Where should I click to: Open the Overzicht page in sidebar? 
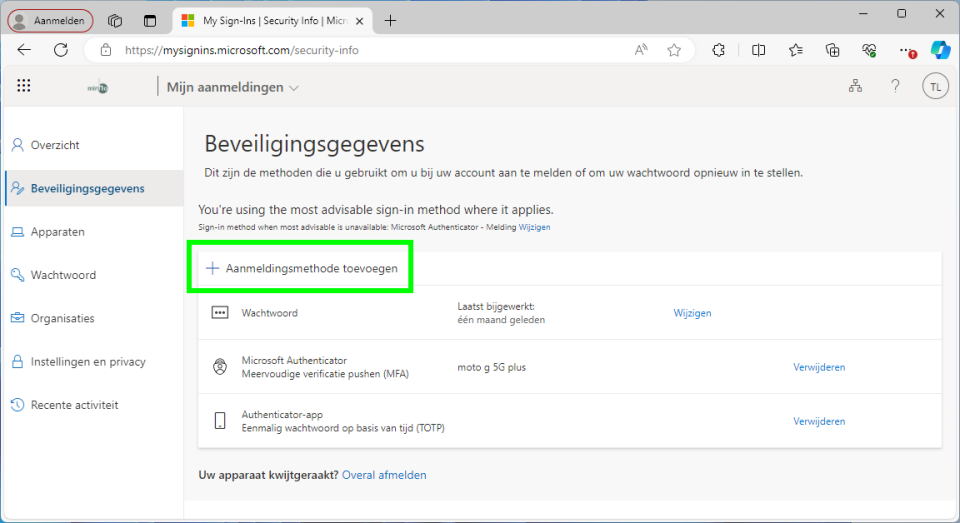[x=55, y=145]
